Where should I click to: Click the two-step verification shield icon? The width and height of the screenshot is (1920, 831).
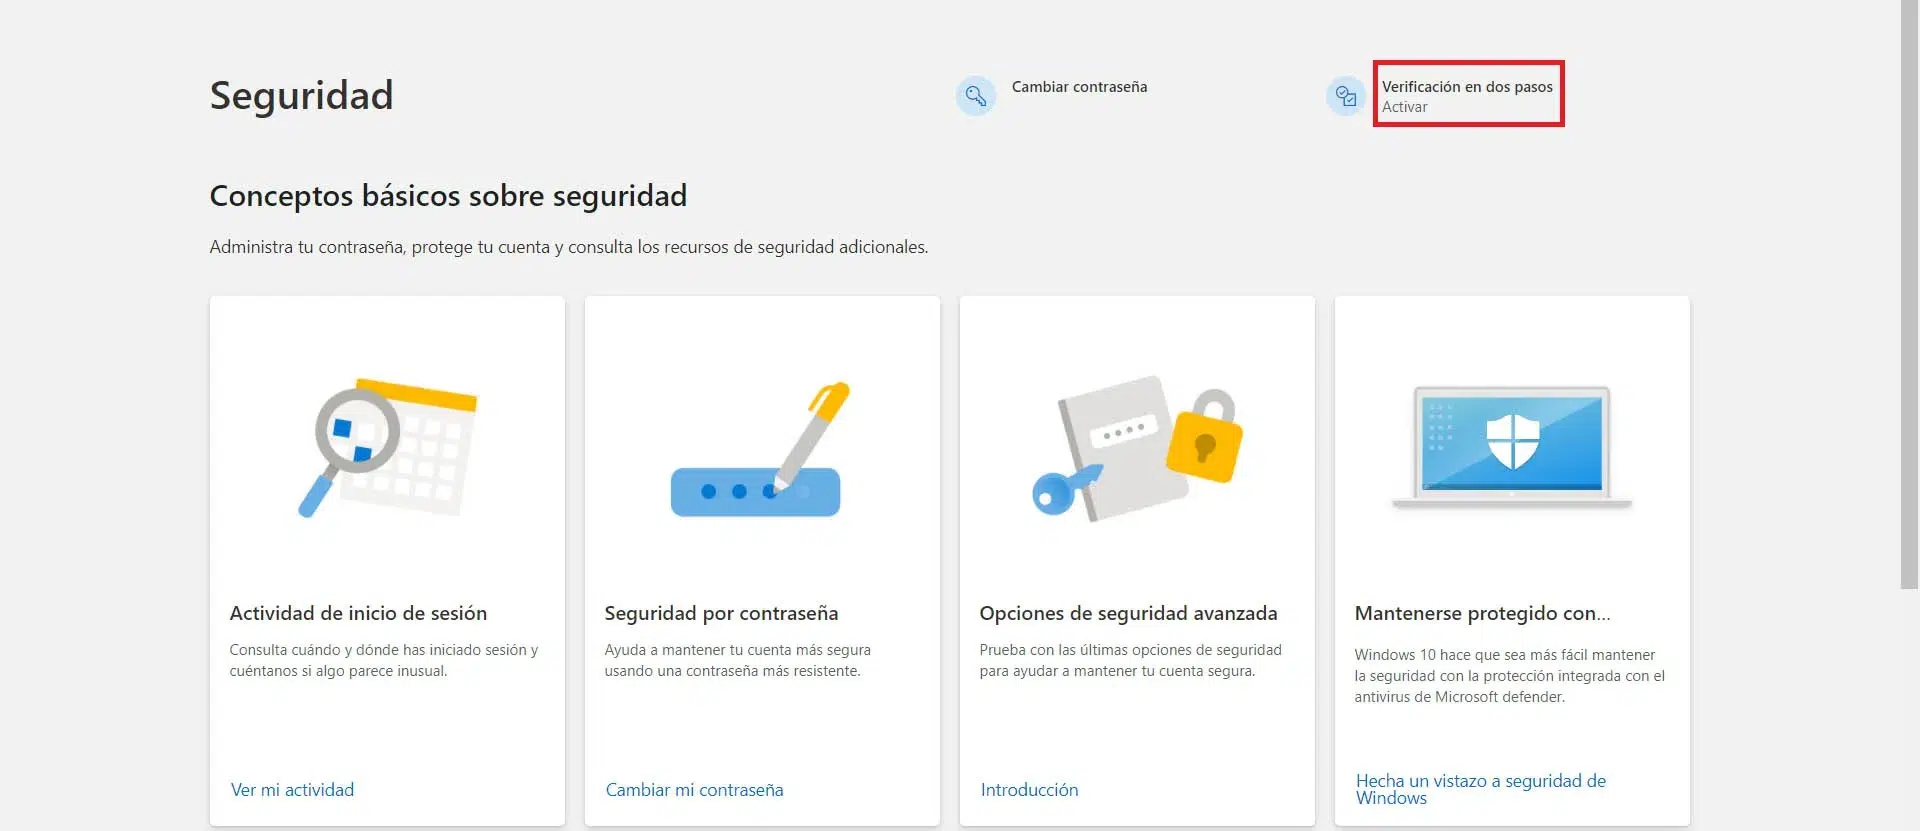click(x=1345, y=96)
